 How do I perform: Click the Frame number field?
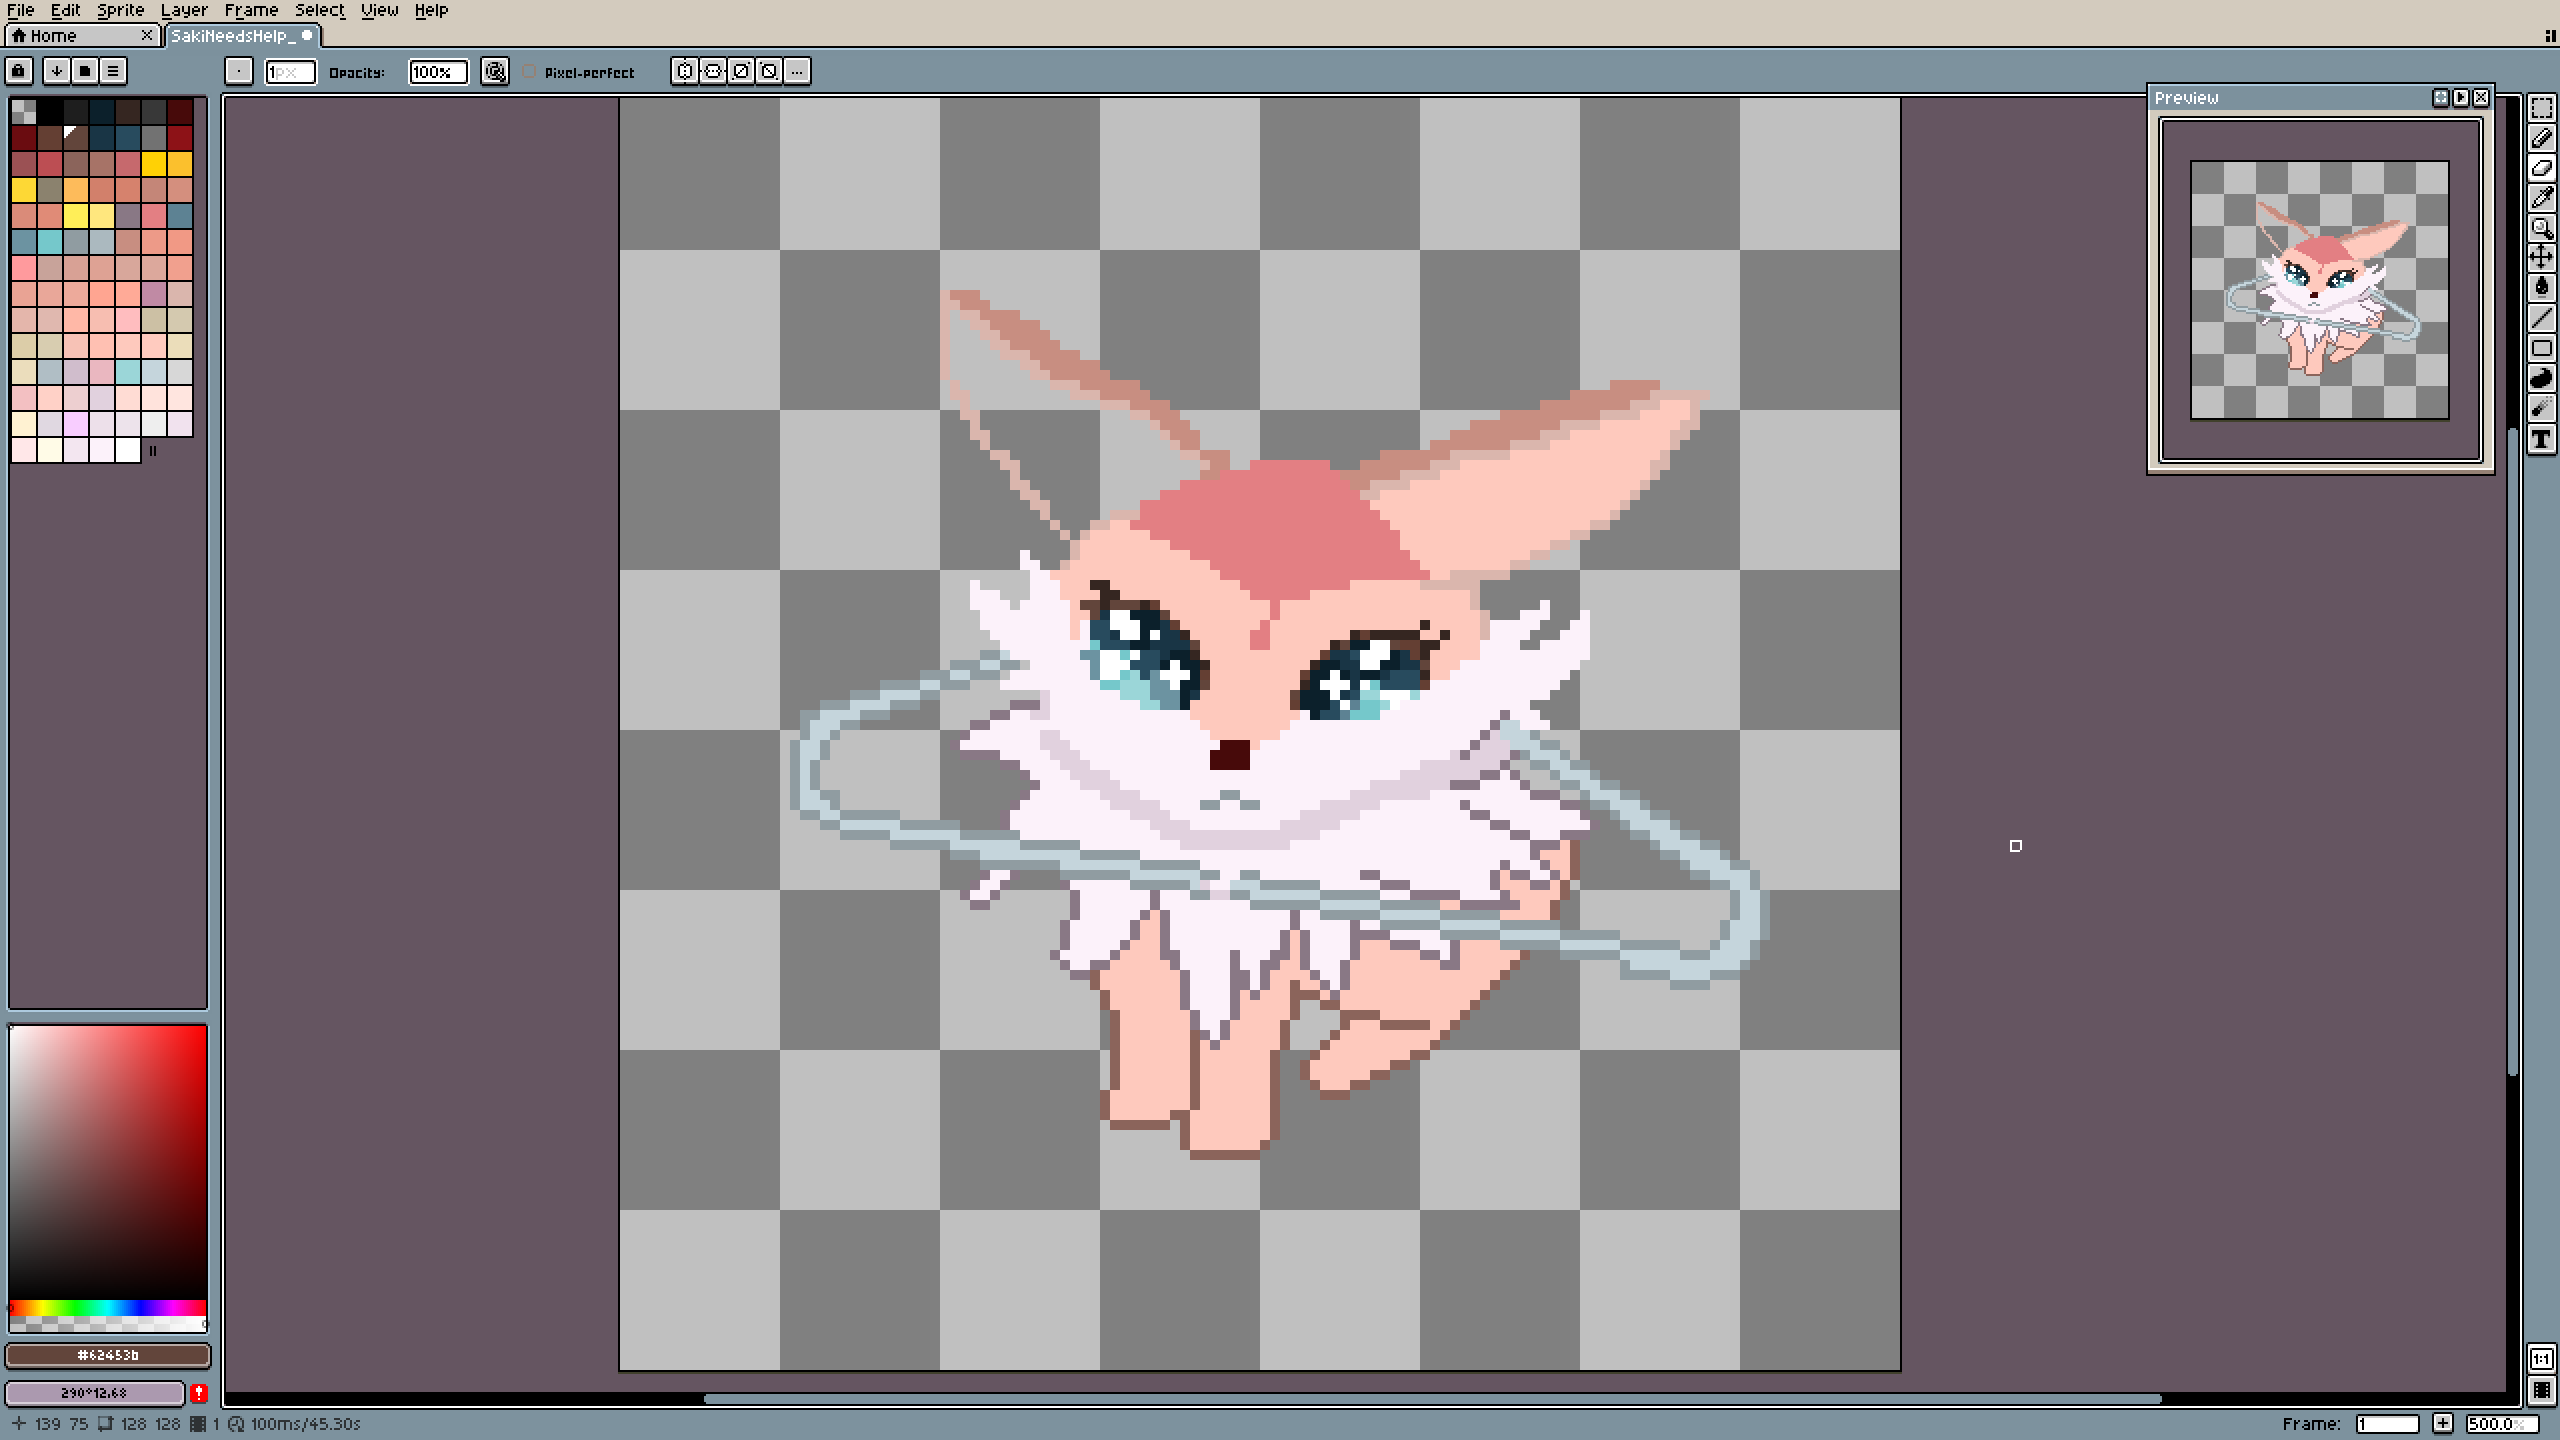[2387, 1423]
